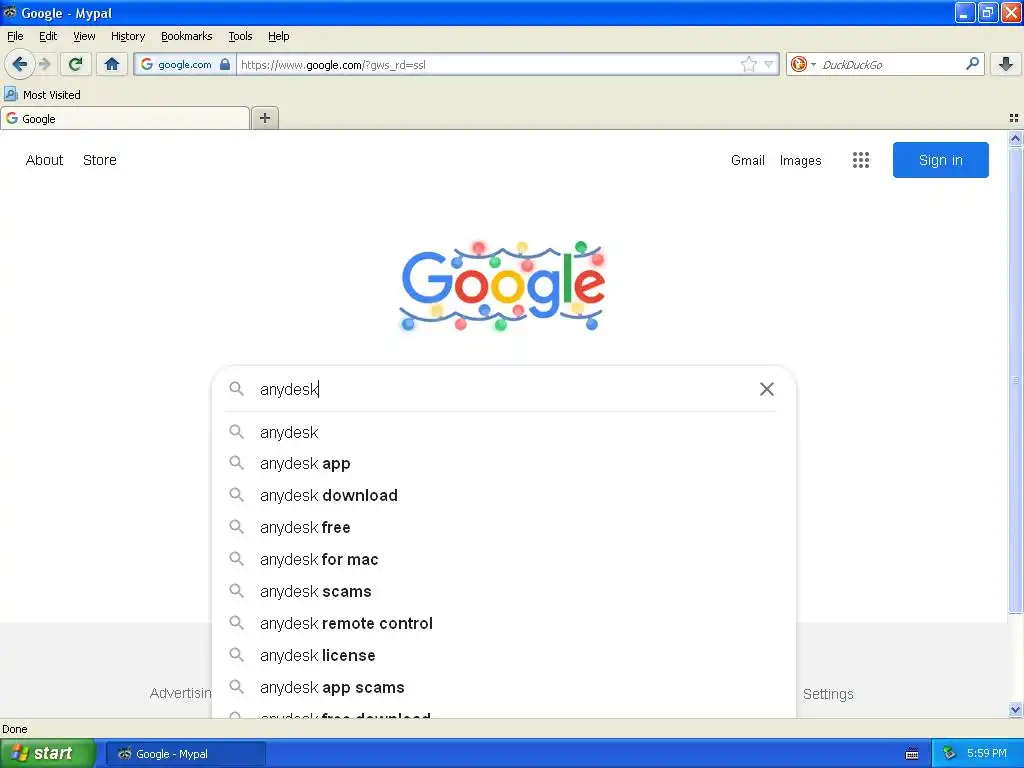Click the scrollbar down arrow
Viewport: 1024px width, 768px height.
[x=1015, y=709]
